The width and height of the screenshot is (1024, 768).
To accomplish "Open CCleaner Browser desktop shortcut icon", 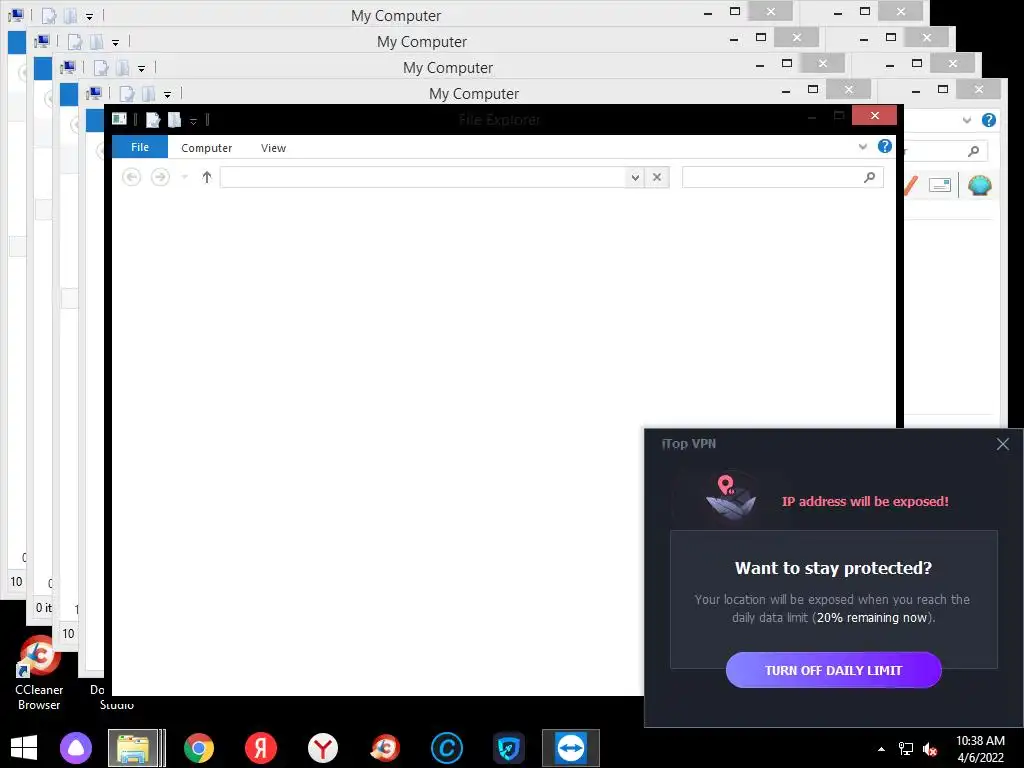I will click(x=39, y=674).
